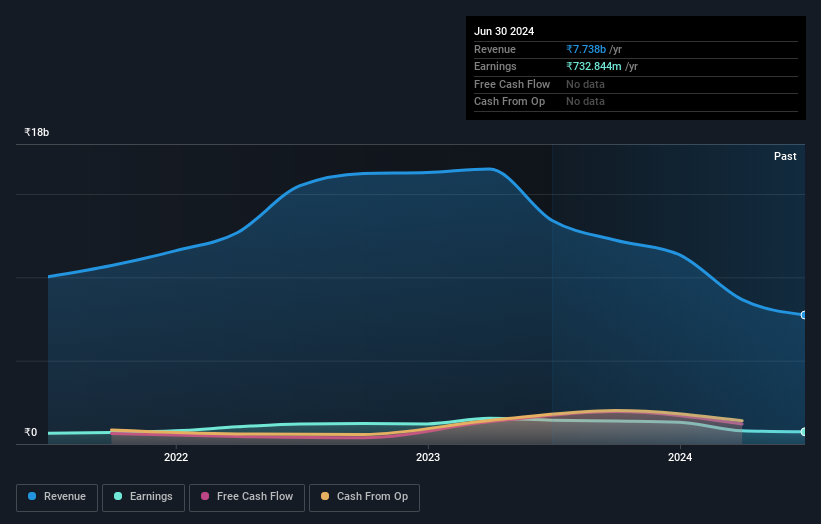Viewport: 821px width, 524px height.
Task: Toggle the Earnings series legend button
Action: (143, 497)
